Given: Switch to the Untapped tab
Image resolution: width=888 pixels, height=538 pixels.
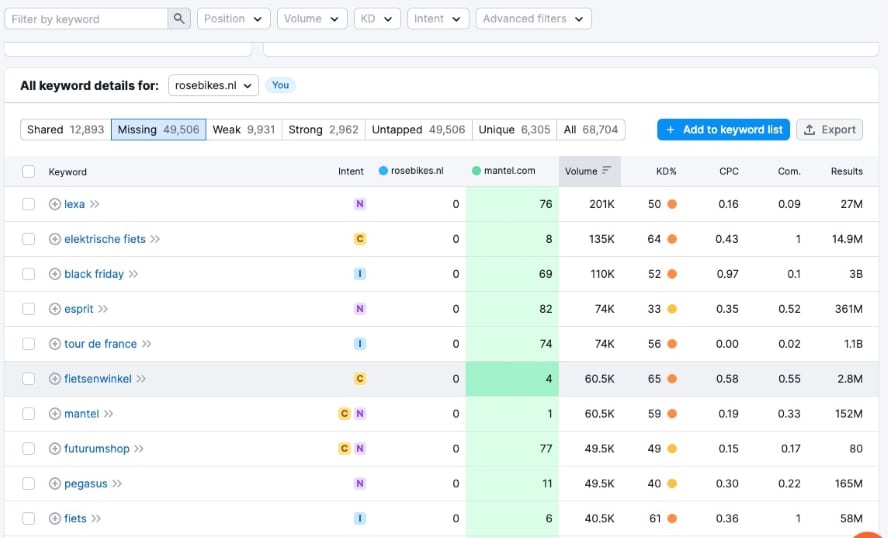Looking at the screenshot, I should click(419, 130).
